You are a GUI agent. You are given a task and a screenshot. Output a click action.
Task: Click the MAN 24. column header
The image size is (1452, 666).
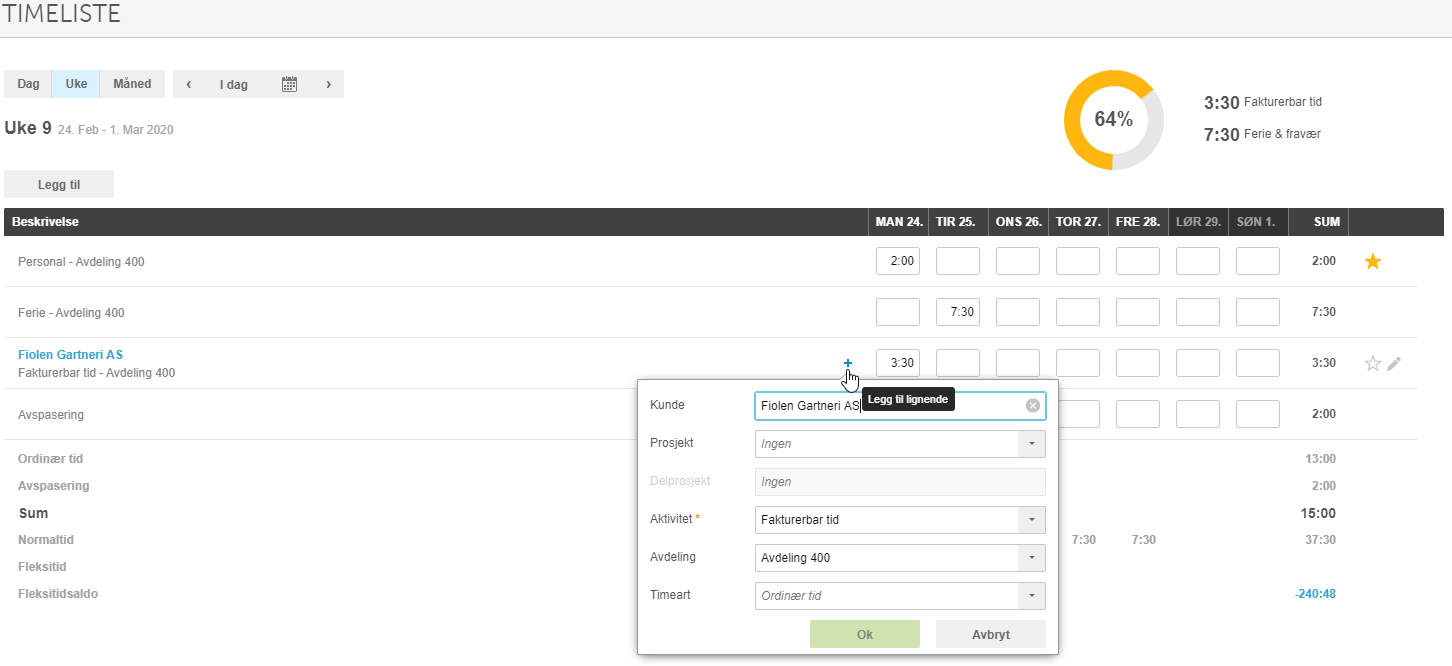coord(898,222)
